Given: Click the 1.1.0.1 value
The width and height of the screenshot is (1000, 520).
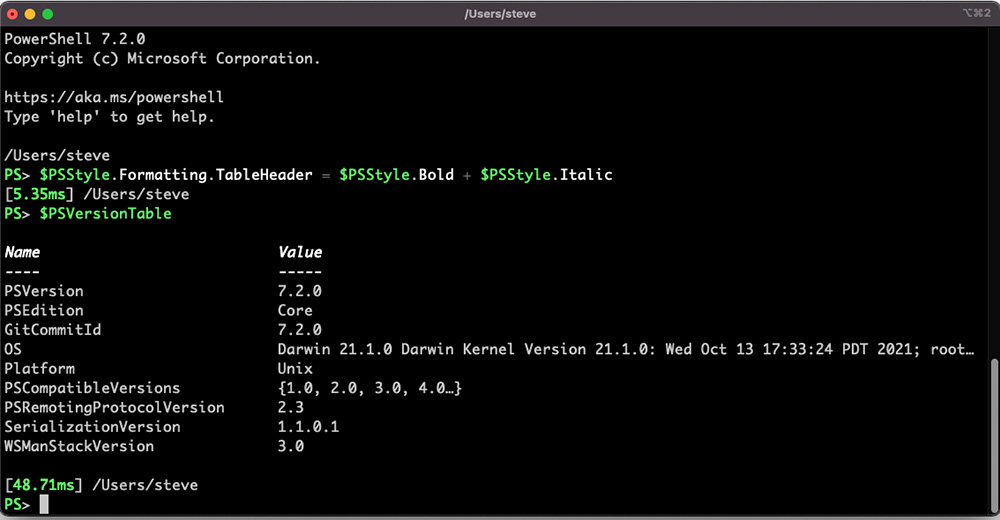Looking at the screenshot, I should (x=308, y=427).
